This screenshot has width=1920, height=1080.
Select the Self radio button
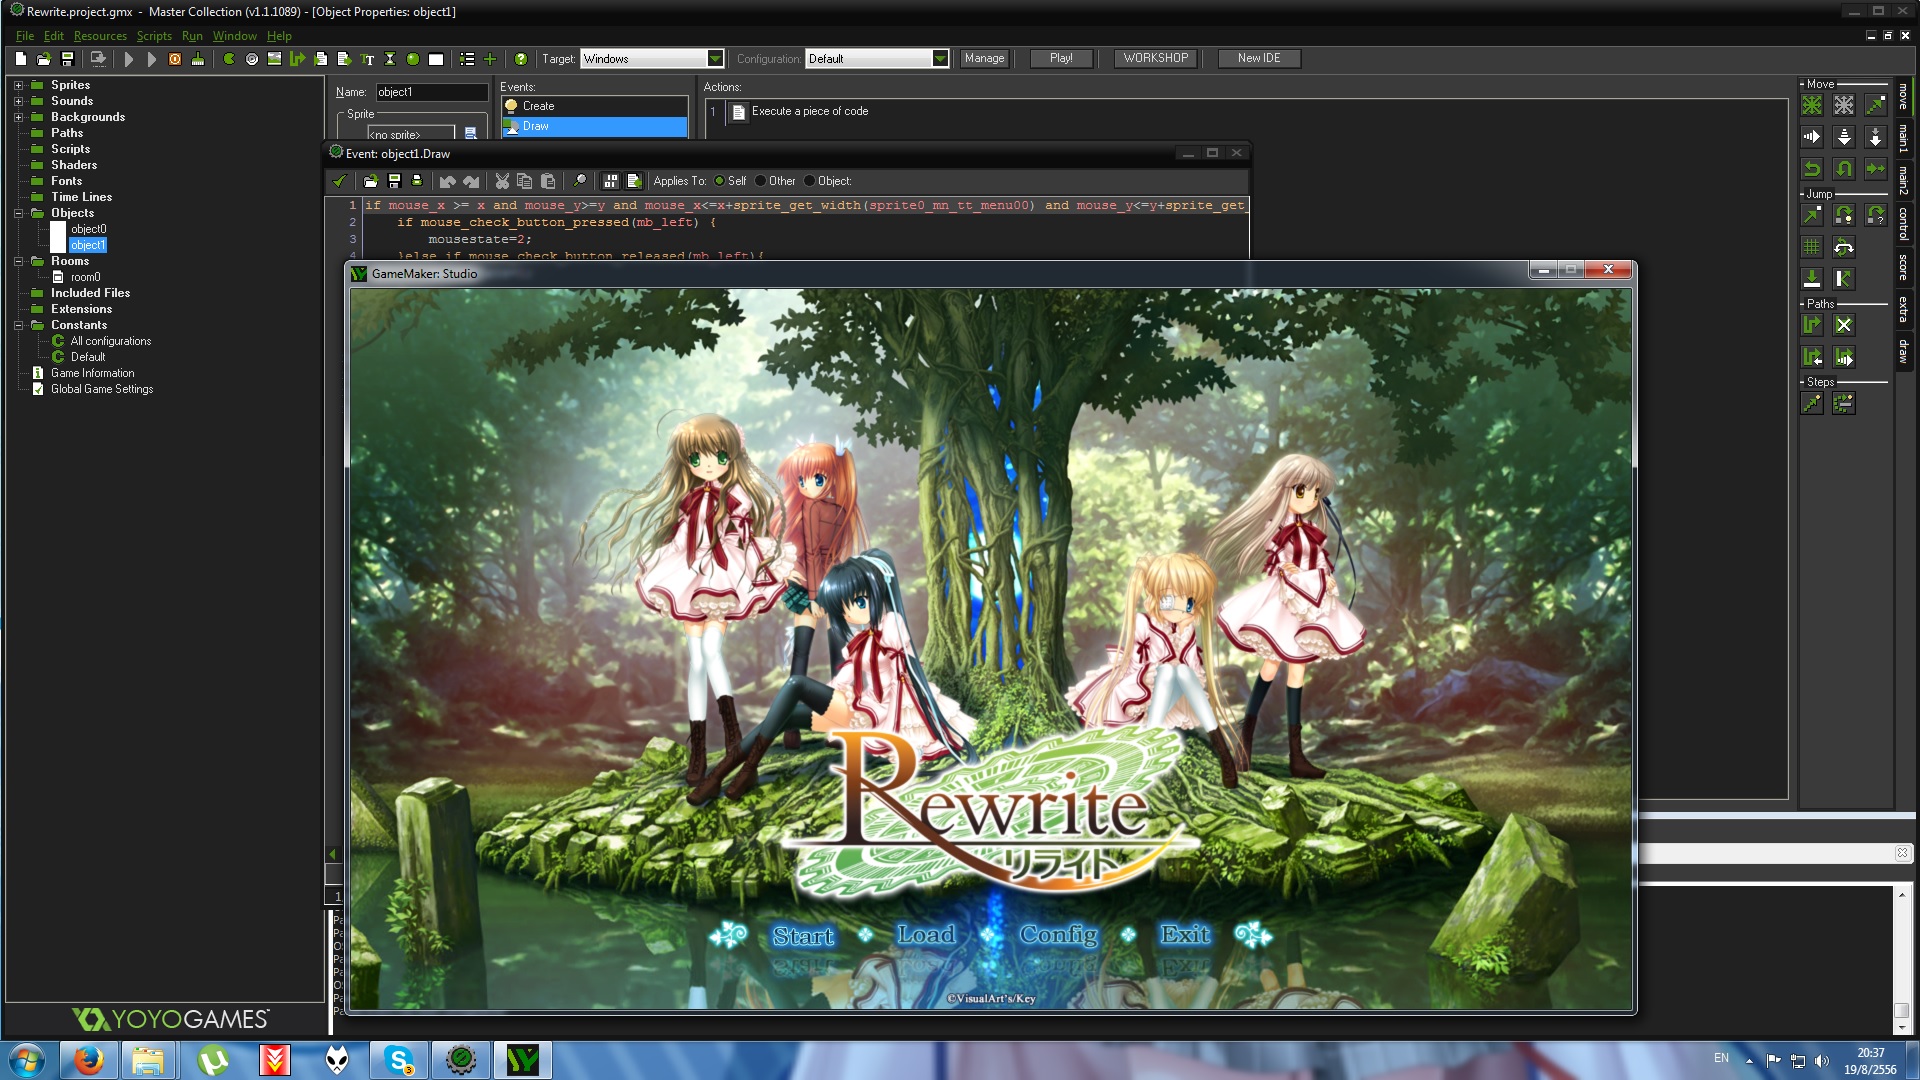pyautogui.click(x=719, y=181)
